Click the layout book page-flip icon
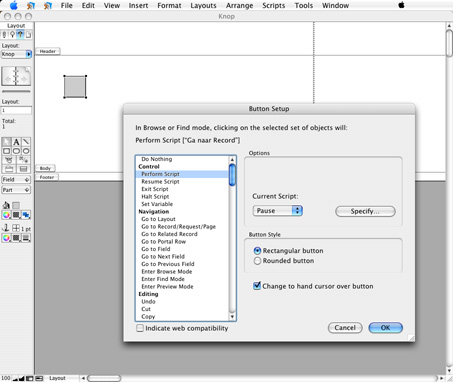 (16, 76)
